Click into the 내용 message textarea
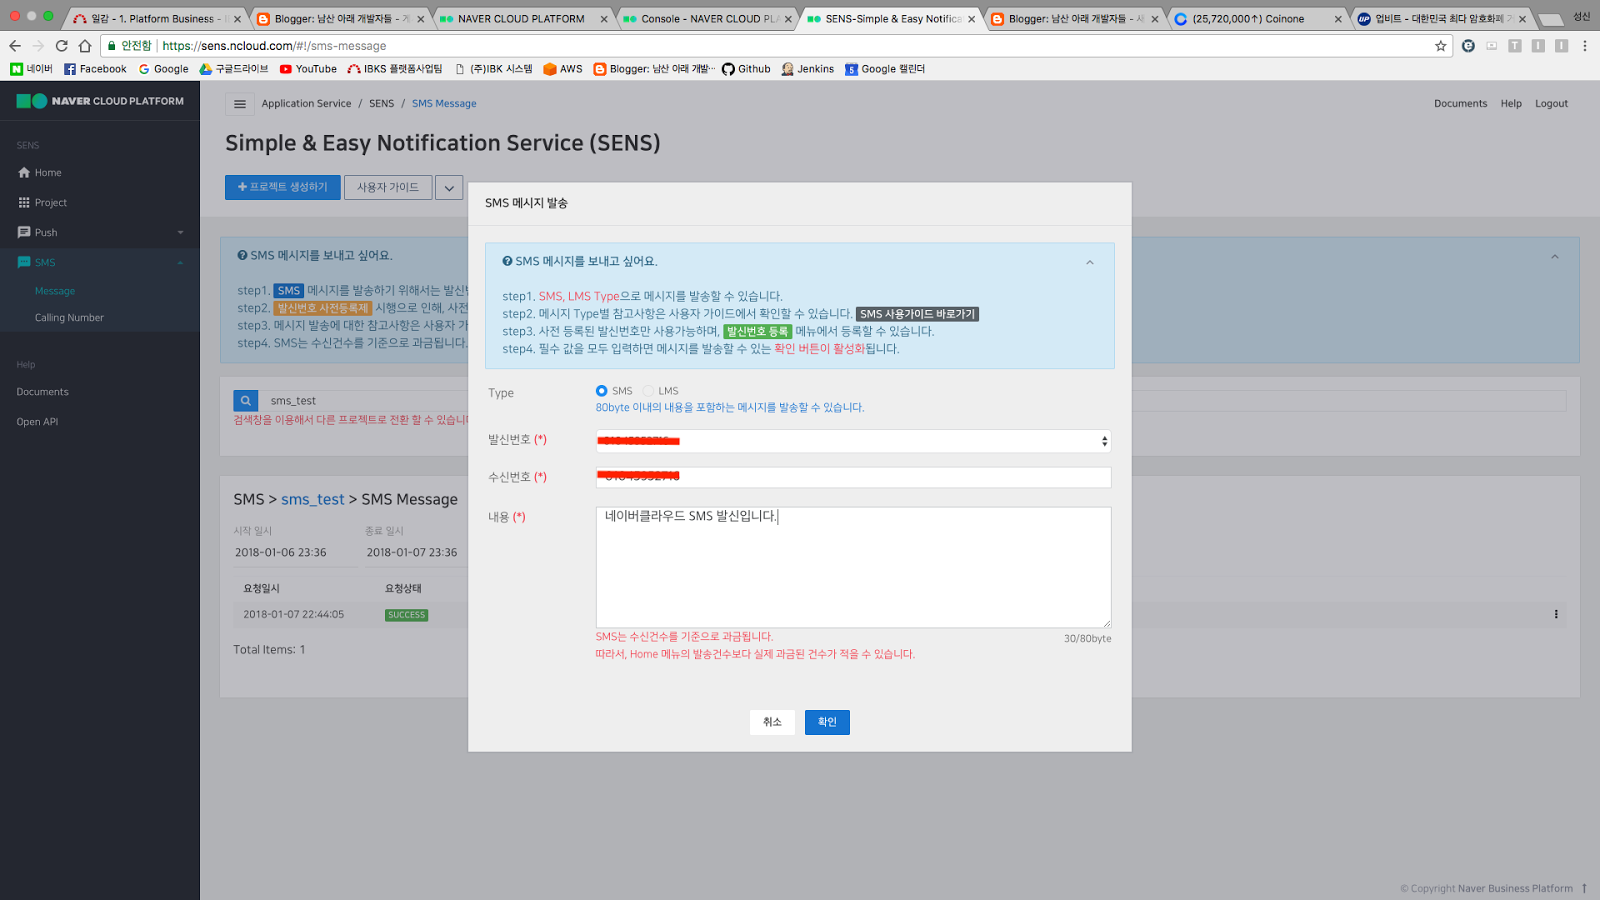 [x=853, y=567]
